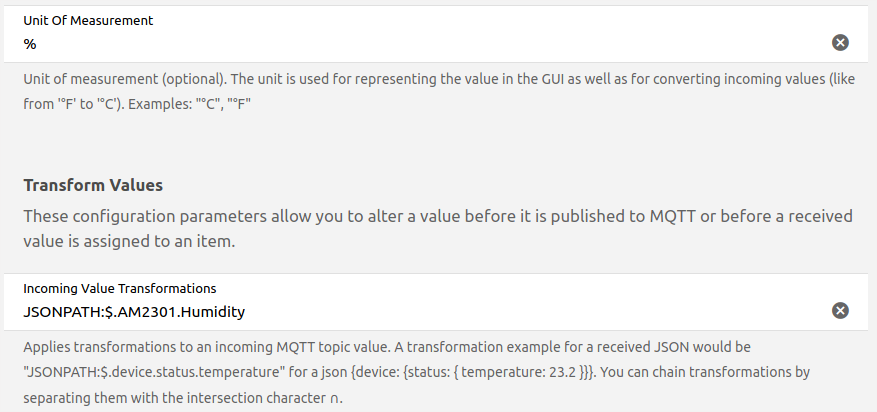877x412 pixels.
Task: Click the % value in unit field
Action: coord(30,43)
